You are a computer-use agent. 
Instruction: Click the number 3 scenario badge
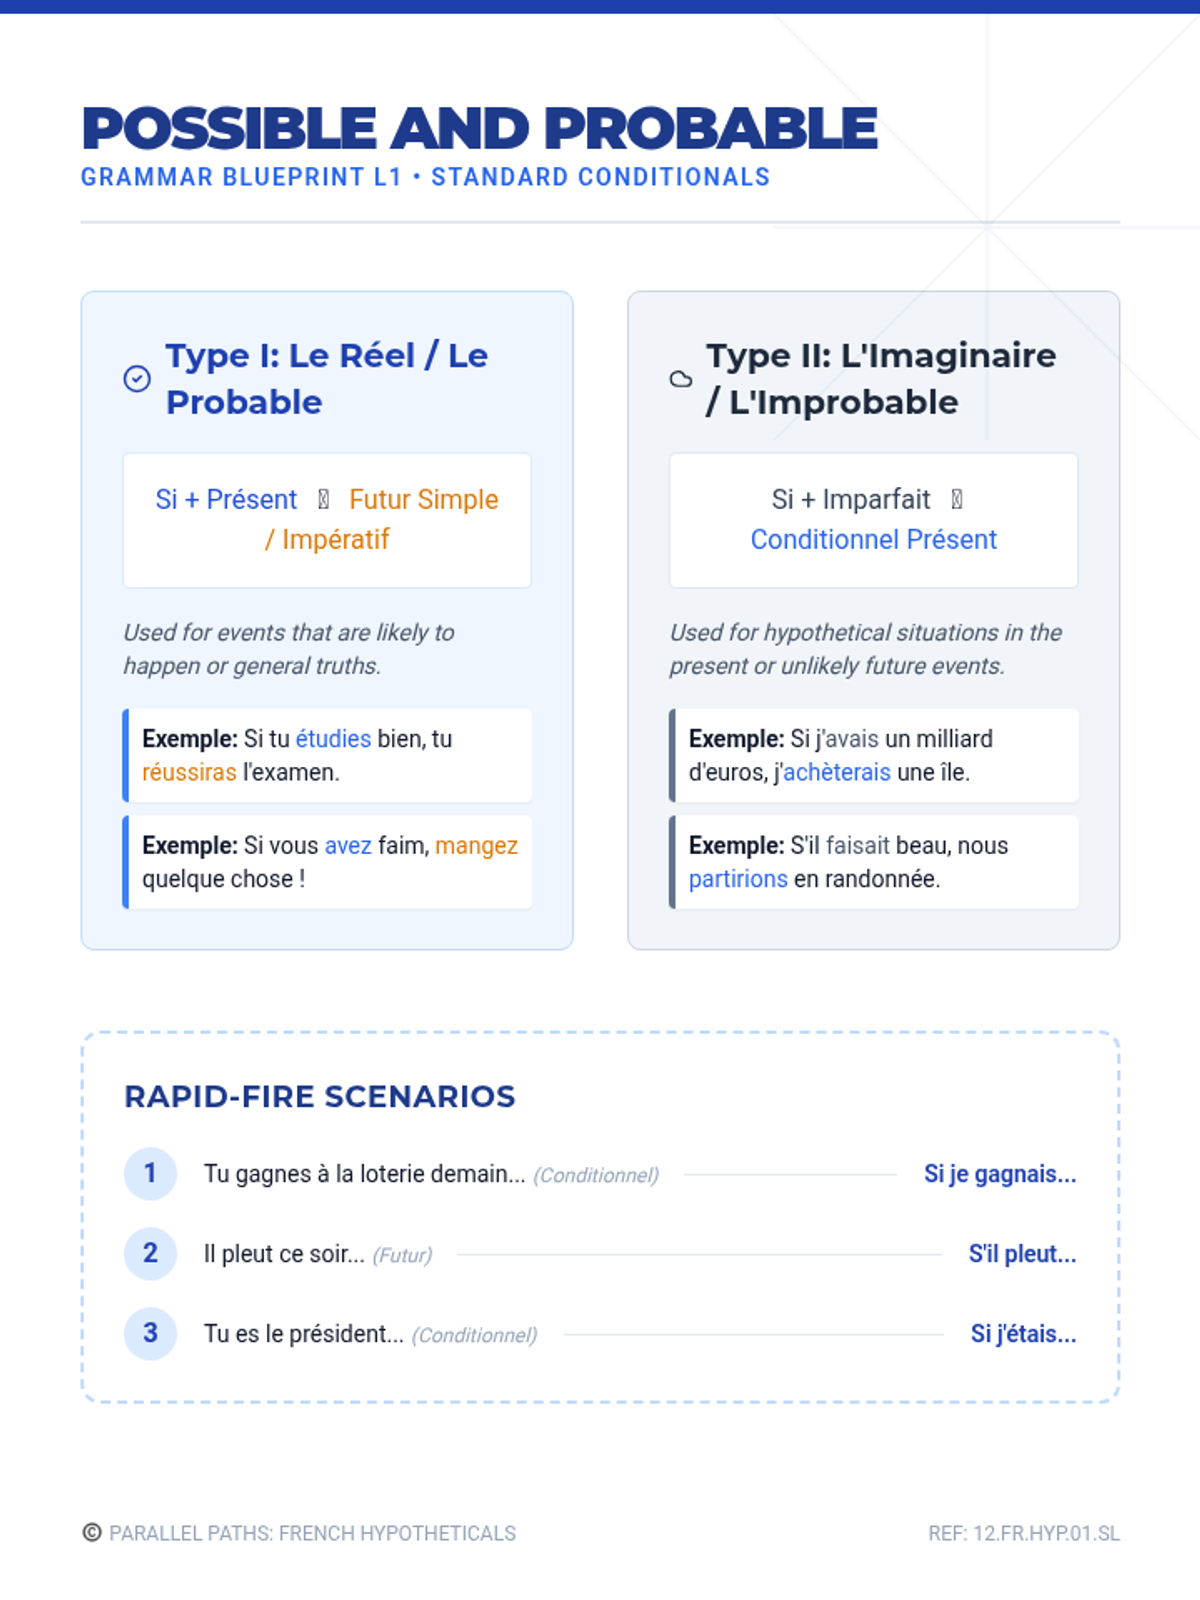pos(150,1333)
